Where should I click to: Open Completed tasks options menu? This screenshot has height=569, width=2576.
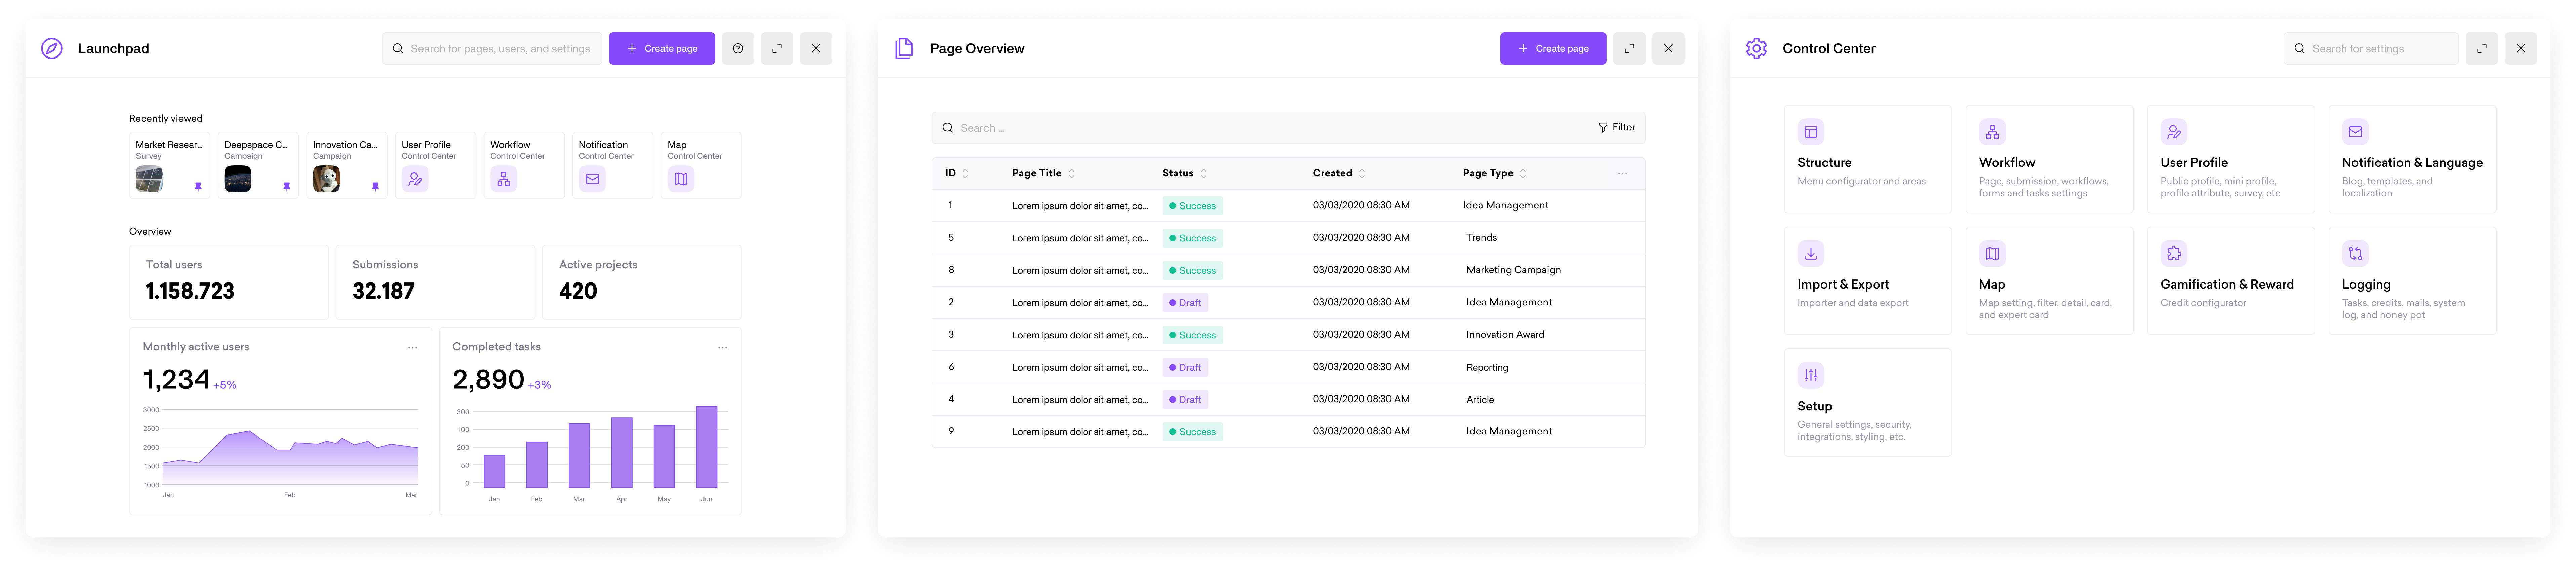[722, 348]
